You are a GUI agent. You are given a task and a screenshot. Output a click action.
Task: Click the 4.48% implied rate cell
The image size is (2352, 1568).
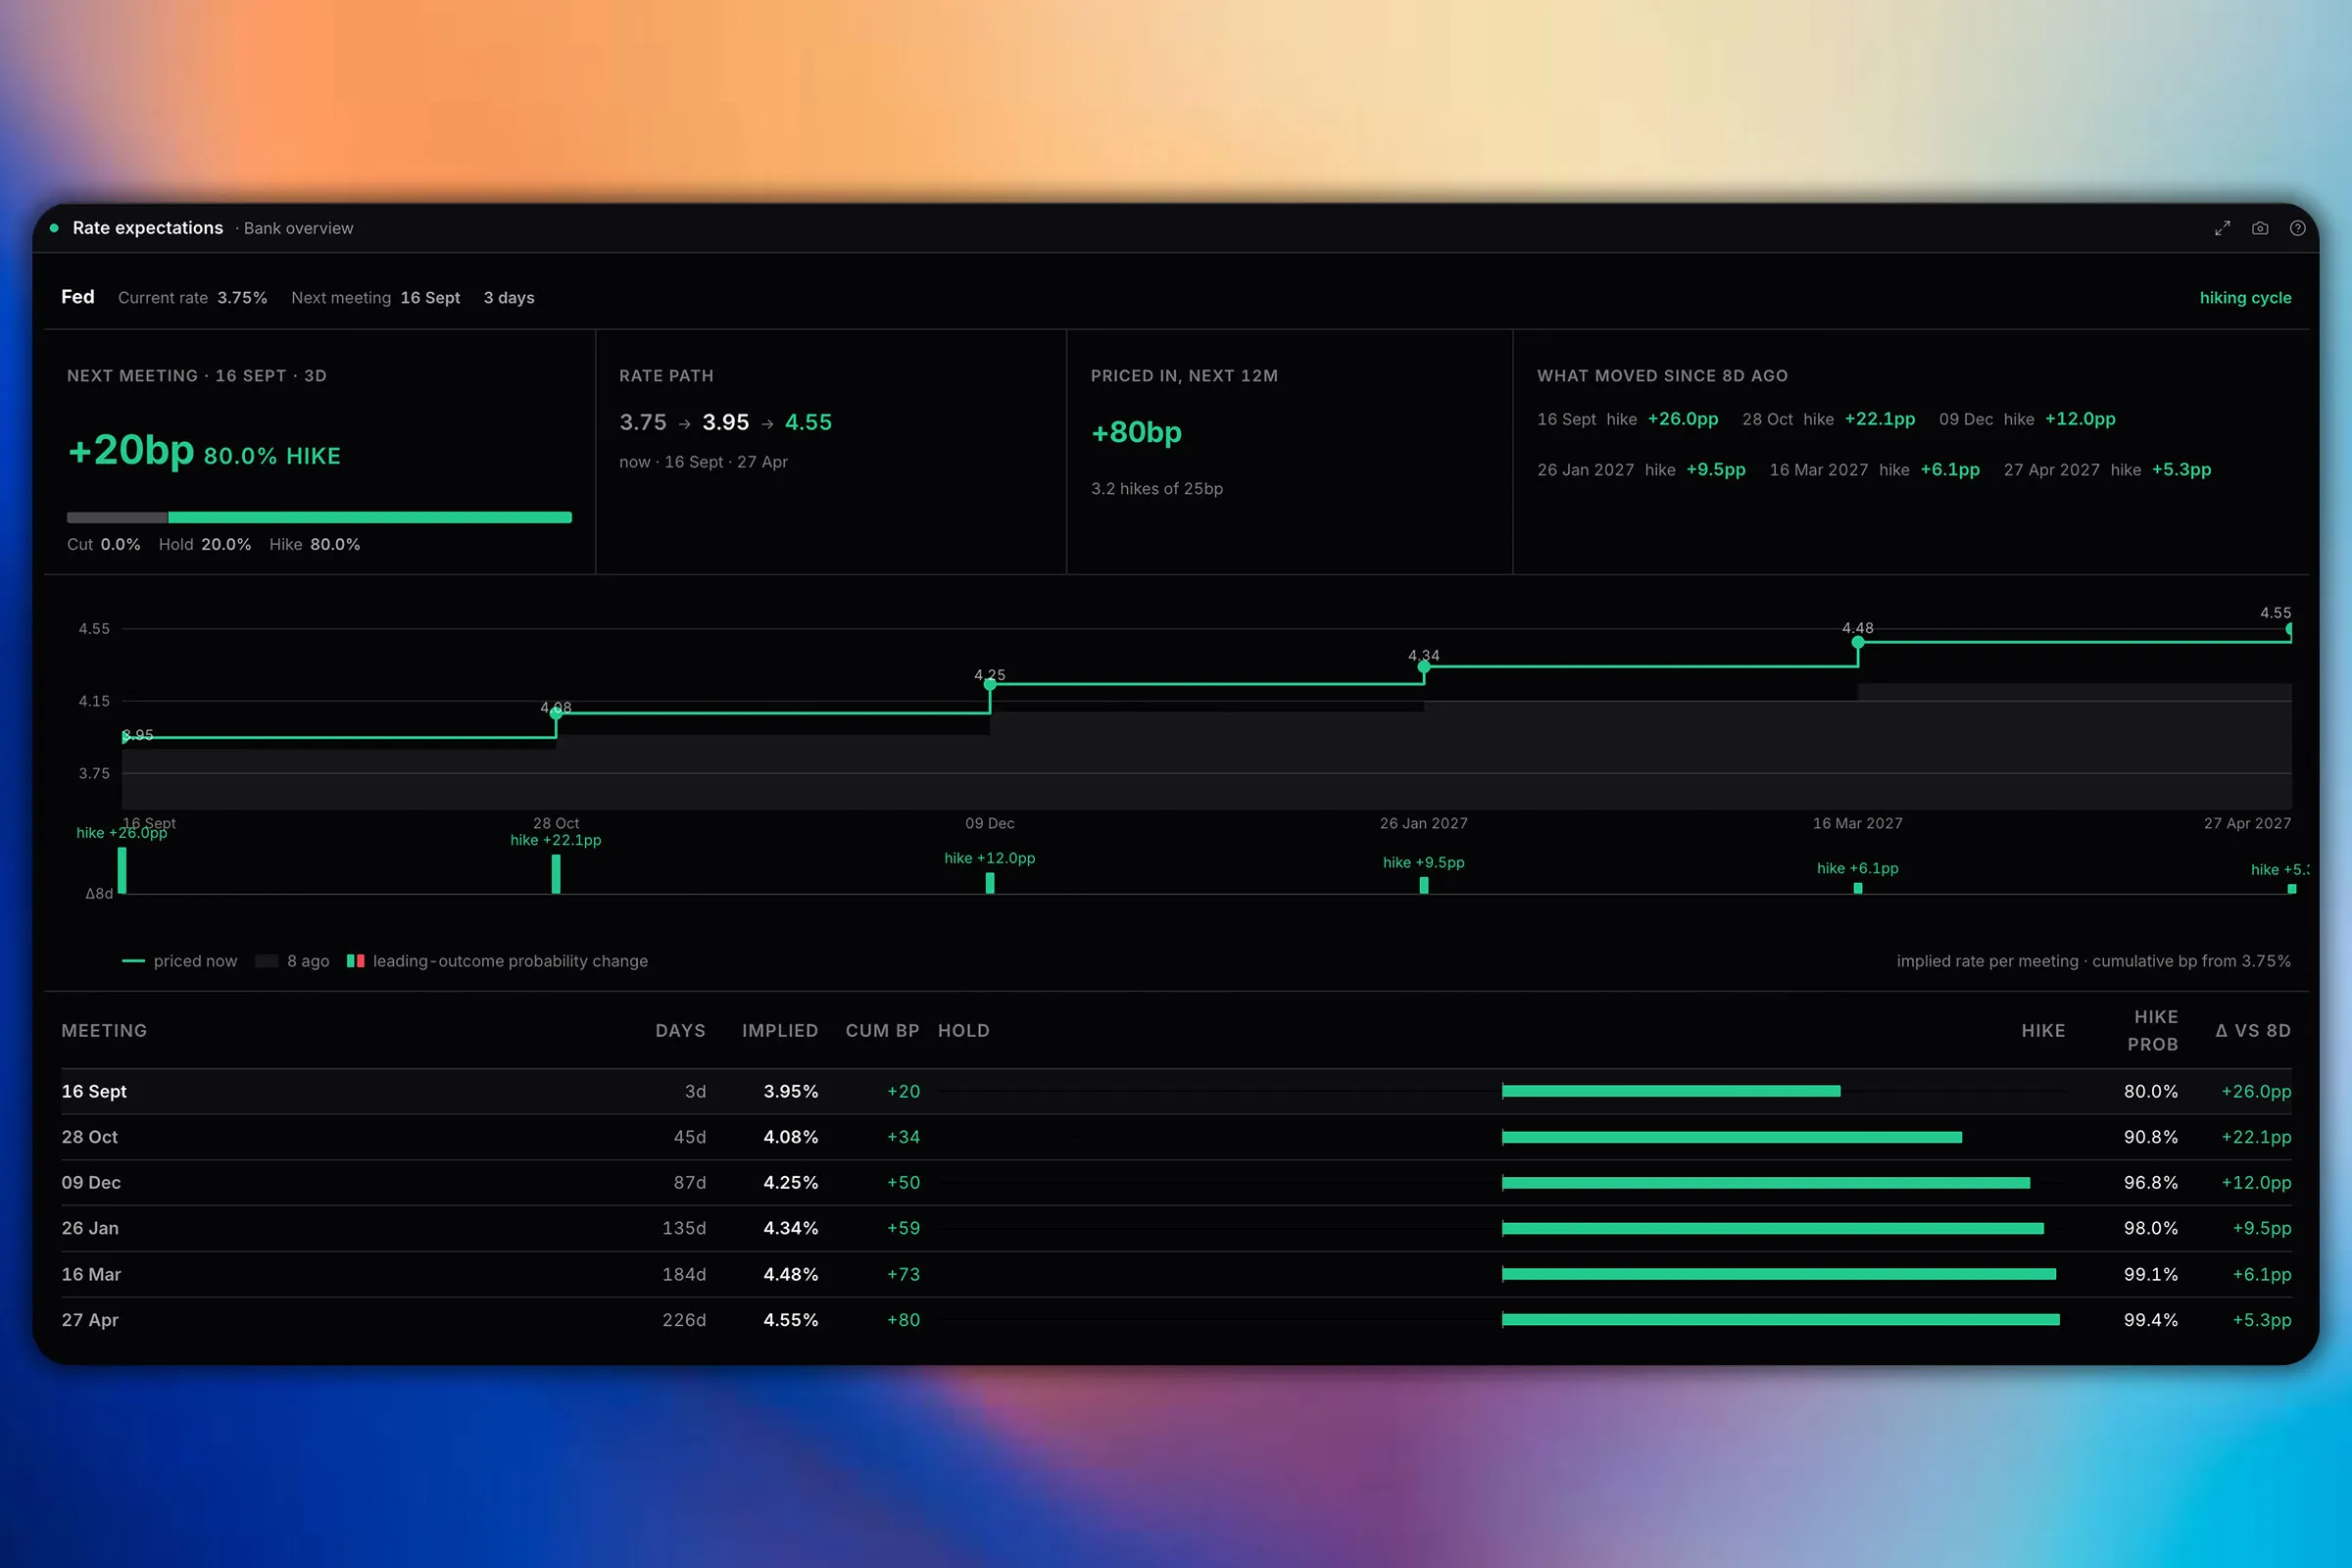pos(790,1274)
